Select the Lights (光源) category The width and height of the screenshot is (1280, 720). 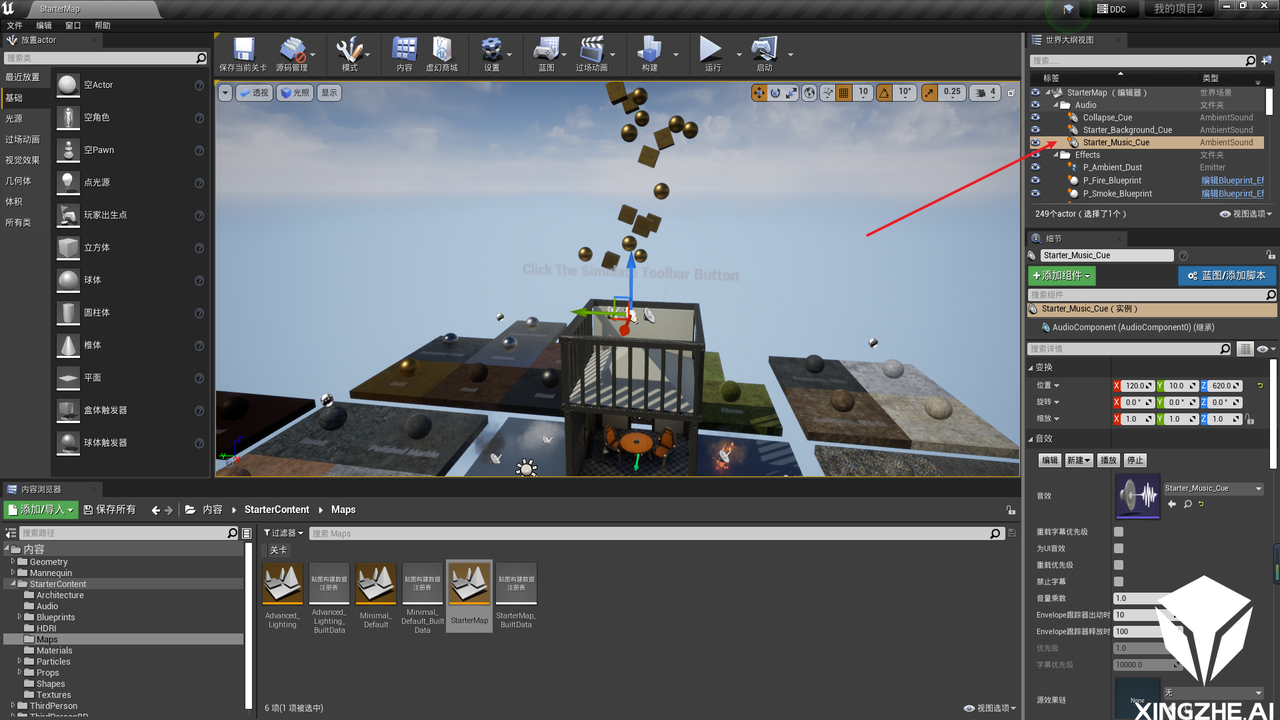coord(24,118)
